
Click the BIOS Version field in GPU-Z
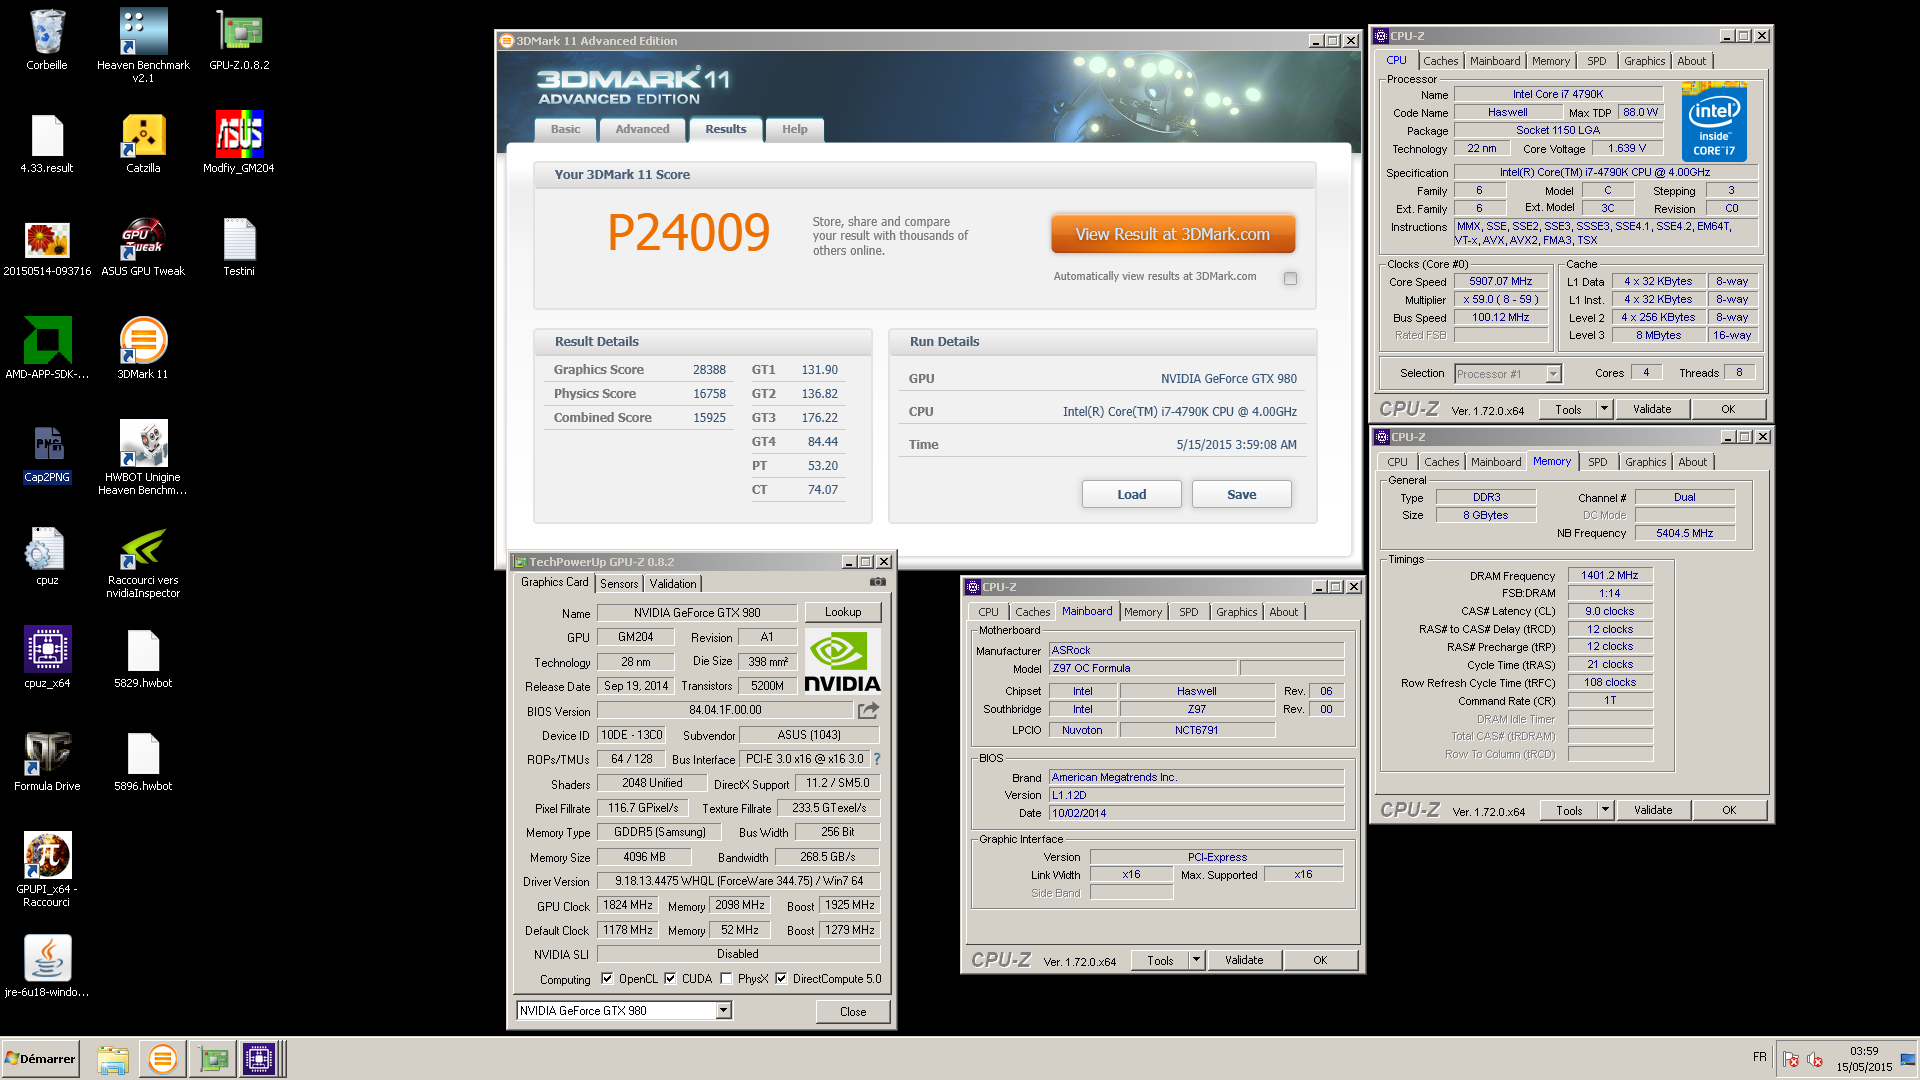pos(725,710)
